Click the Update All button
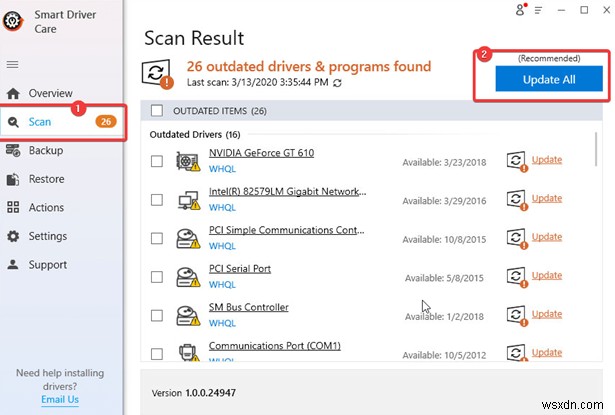The width and height of the screenshot is (615, 415). pyautogui.click(x=549, y=79)
